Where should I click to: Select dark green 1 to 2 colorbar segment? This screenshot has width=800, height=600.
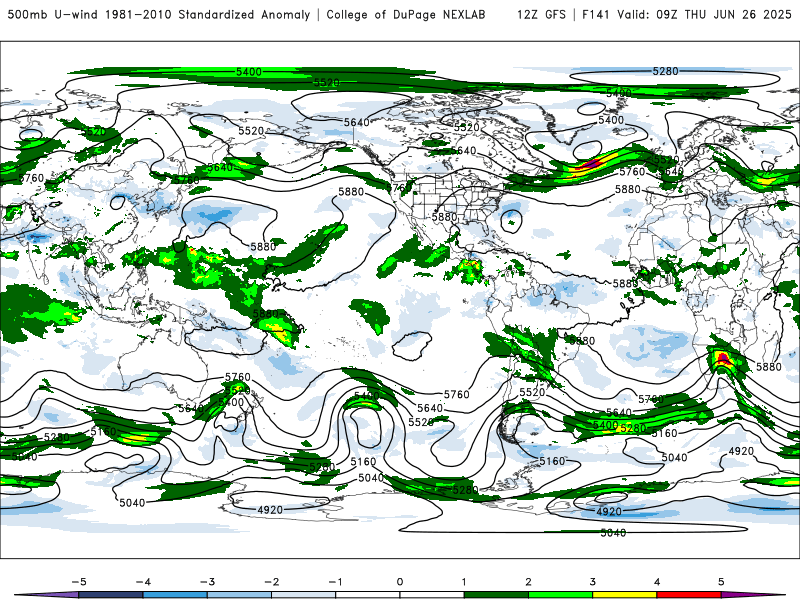point(496,595)
